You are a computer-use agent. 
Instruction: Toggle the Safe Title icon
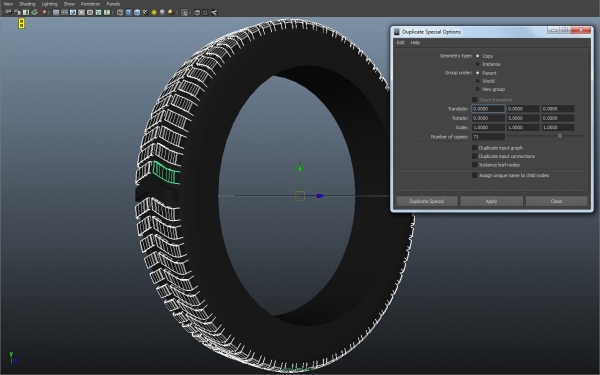pyautogui.click(x=107, y=12)
